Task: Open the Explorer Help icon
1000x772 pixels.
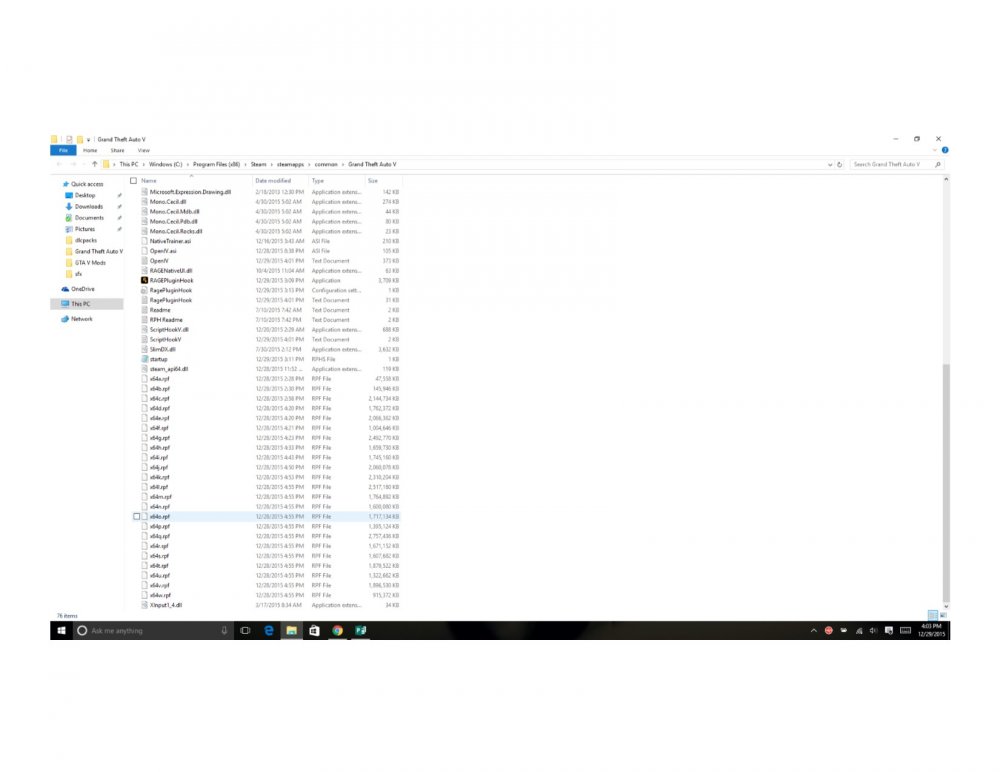Action: click(x=945, y=151)
